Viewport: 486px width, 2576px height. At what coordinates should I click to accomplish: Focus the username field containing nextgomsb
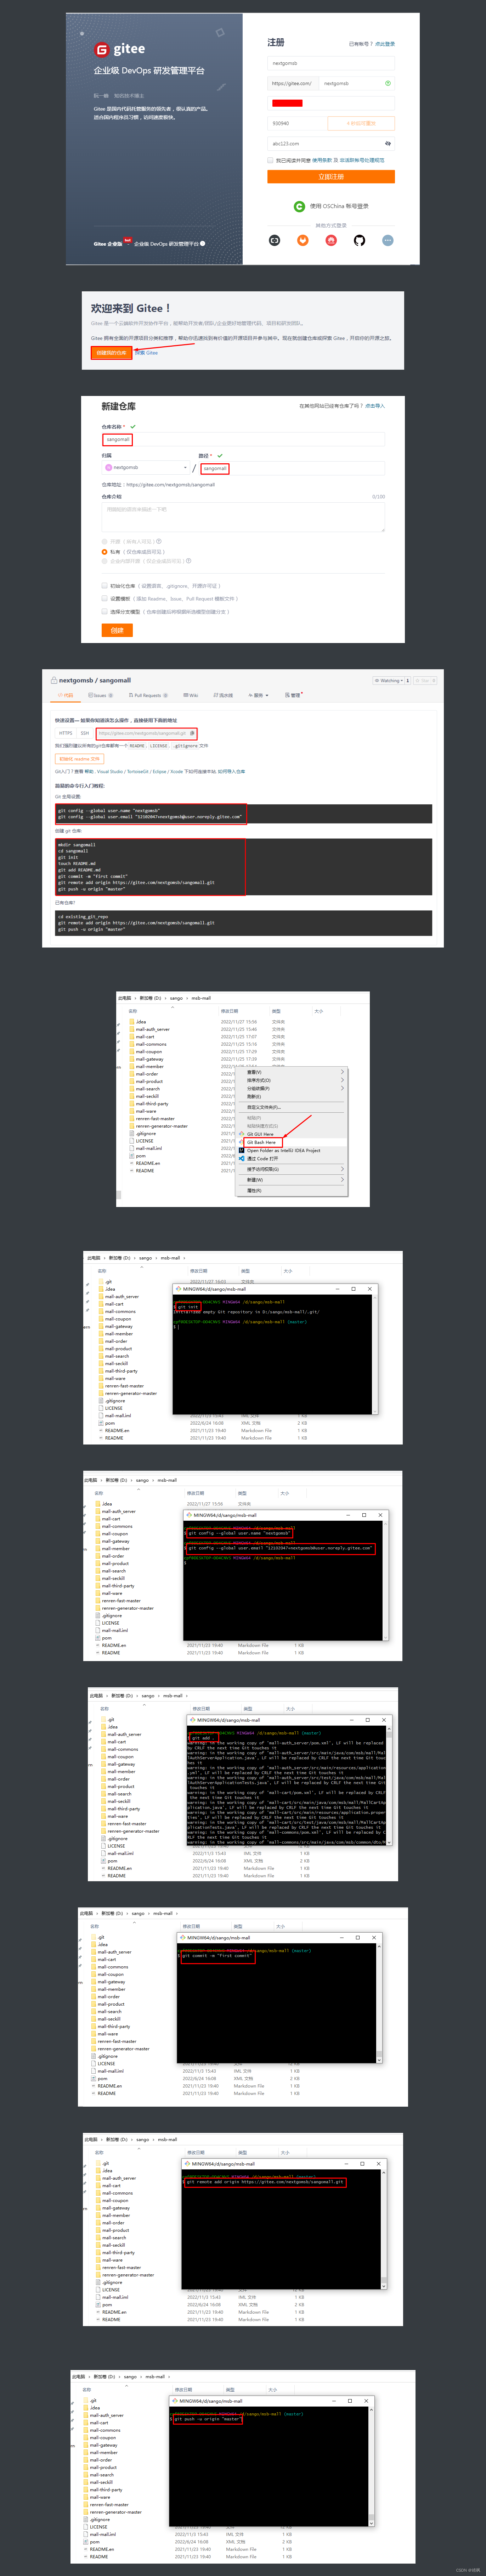click(x=331, y=63)
